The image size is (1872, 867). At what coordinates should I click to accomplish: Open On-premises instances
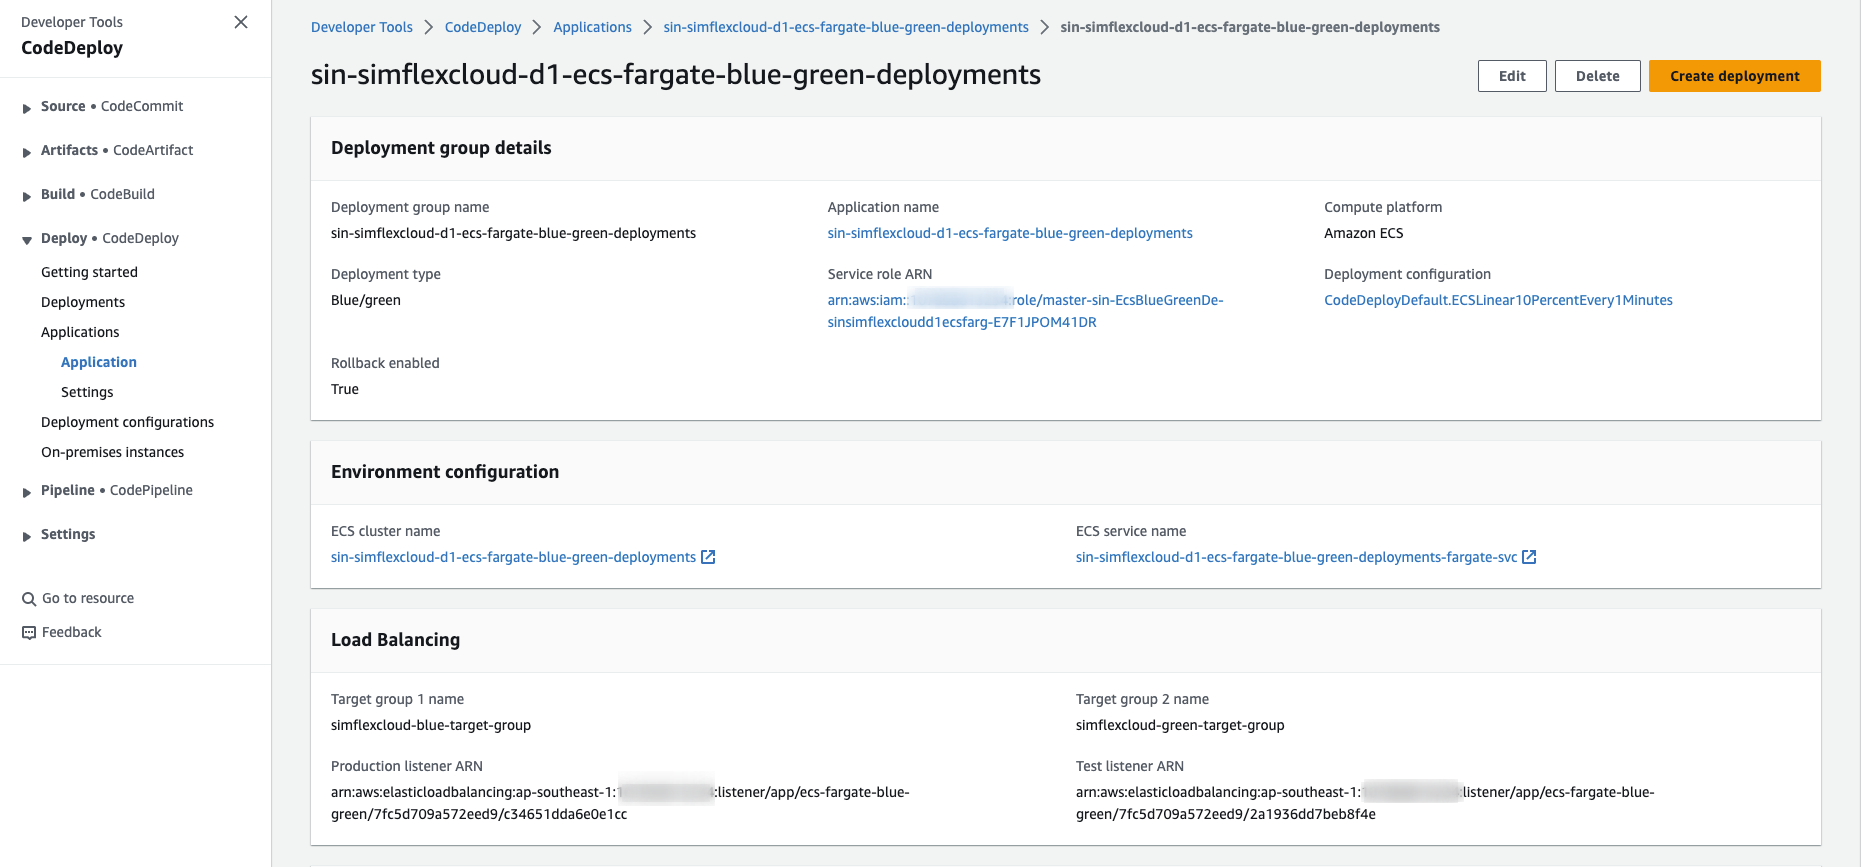(x=112, y=452)
